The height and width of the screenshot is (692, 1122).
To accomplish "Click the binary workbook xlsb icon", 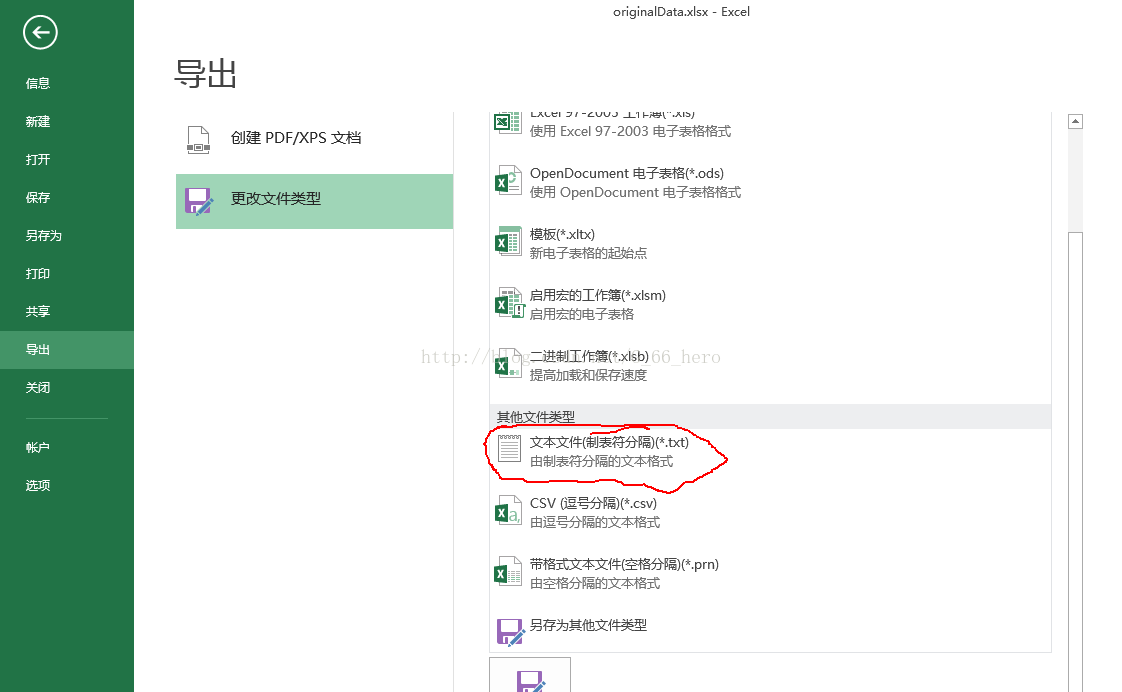I will (508, 364).
